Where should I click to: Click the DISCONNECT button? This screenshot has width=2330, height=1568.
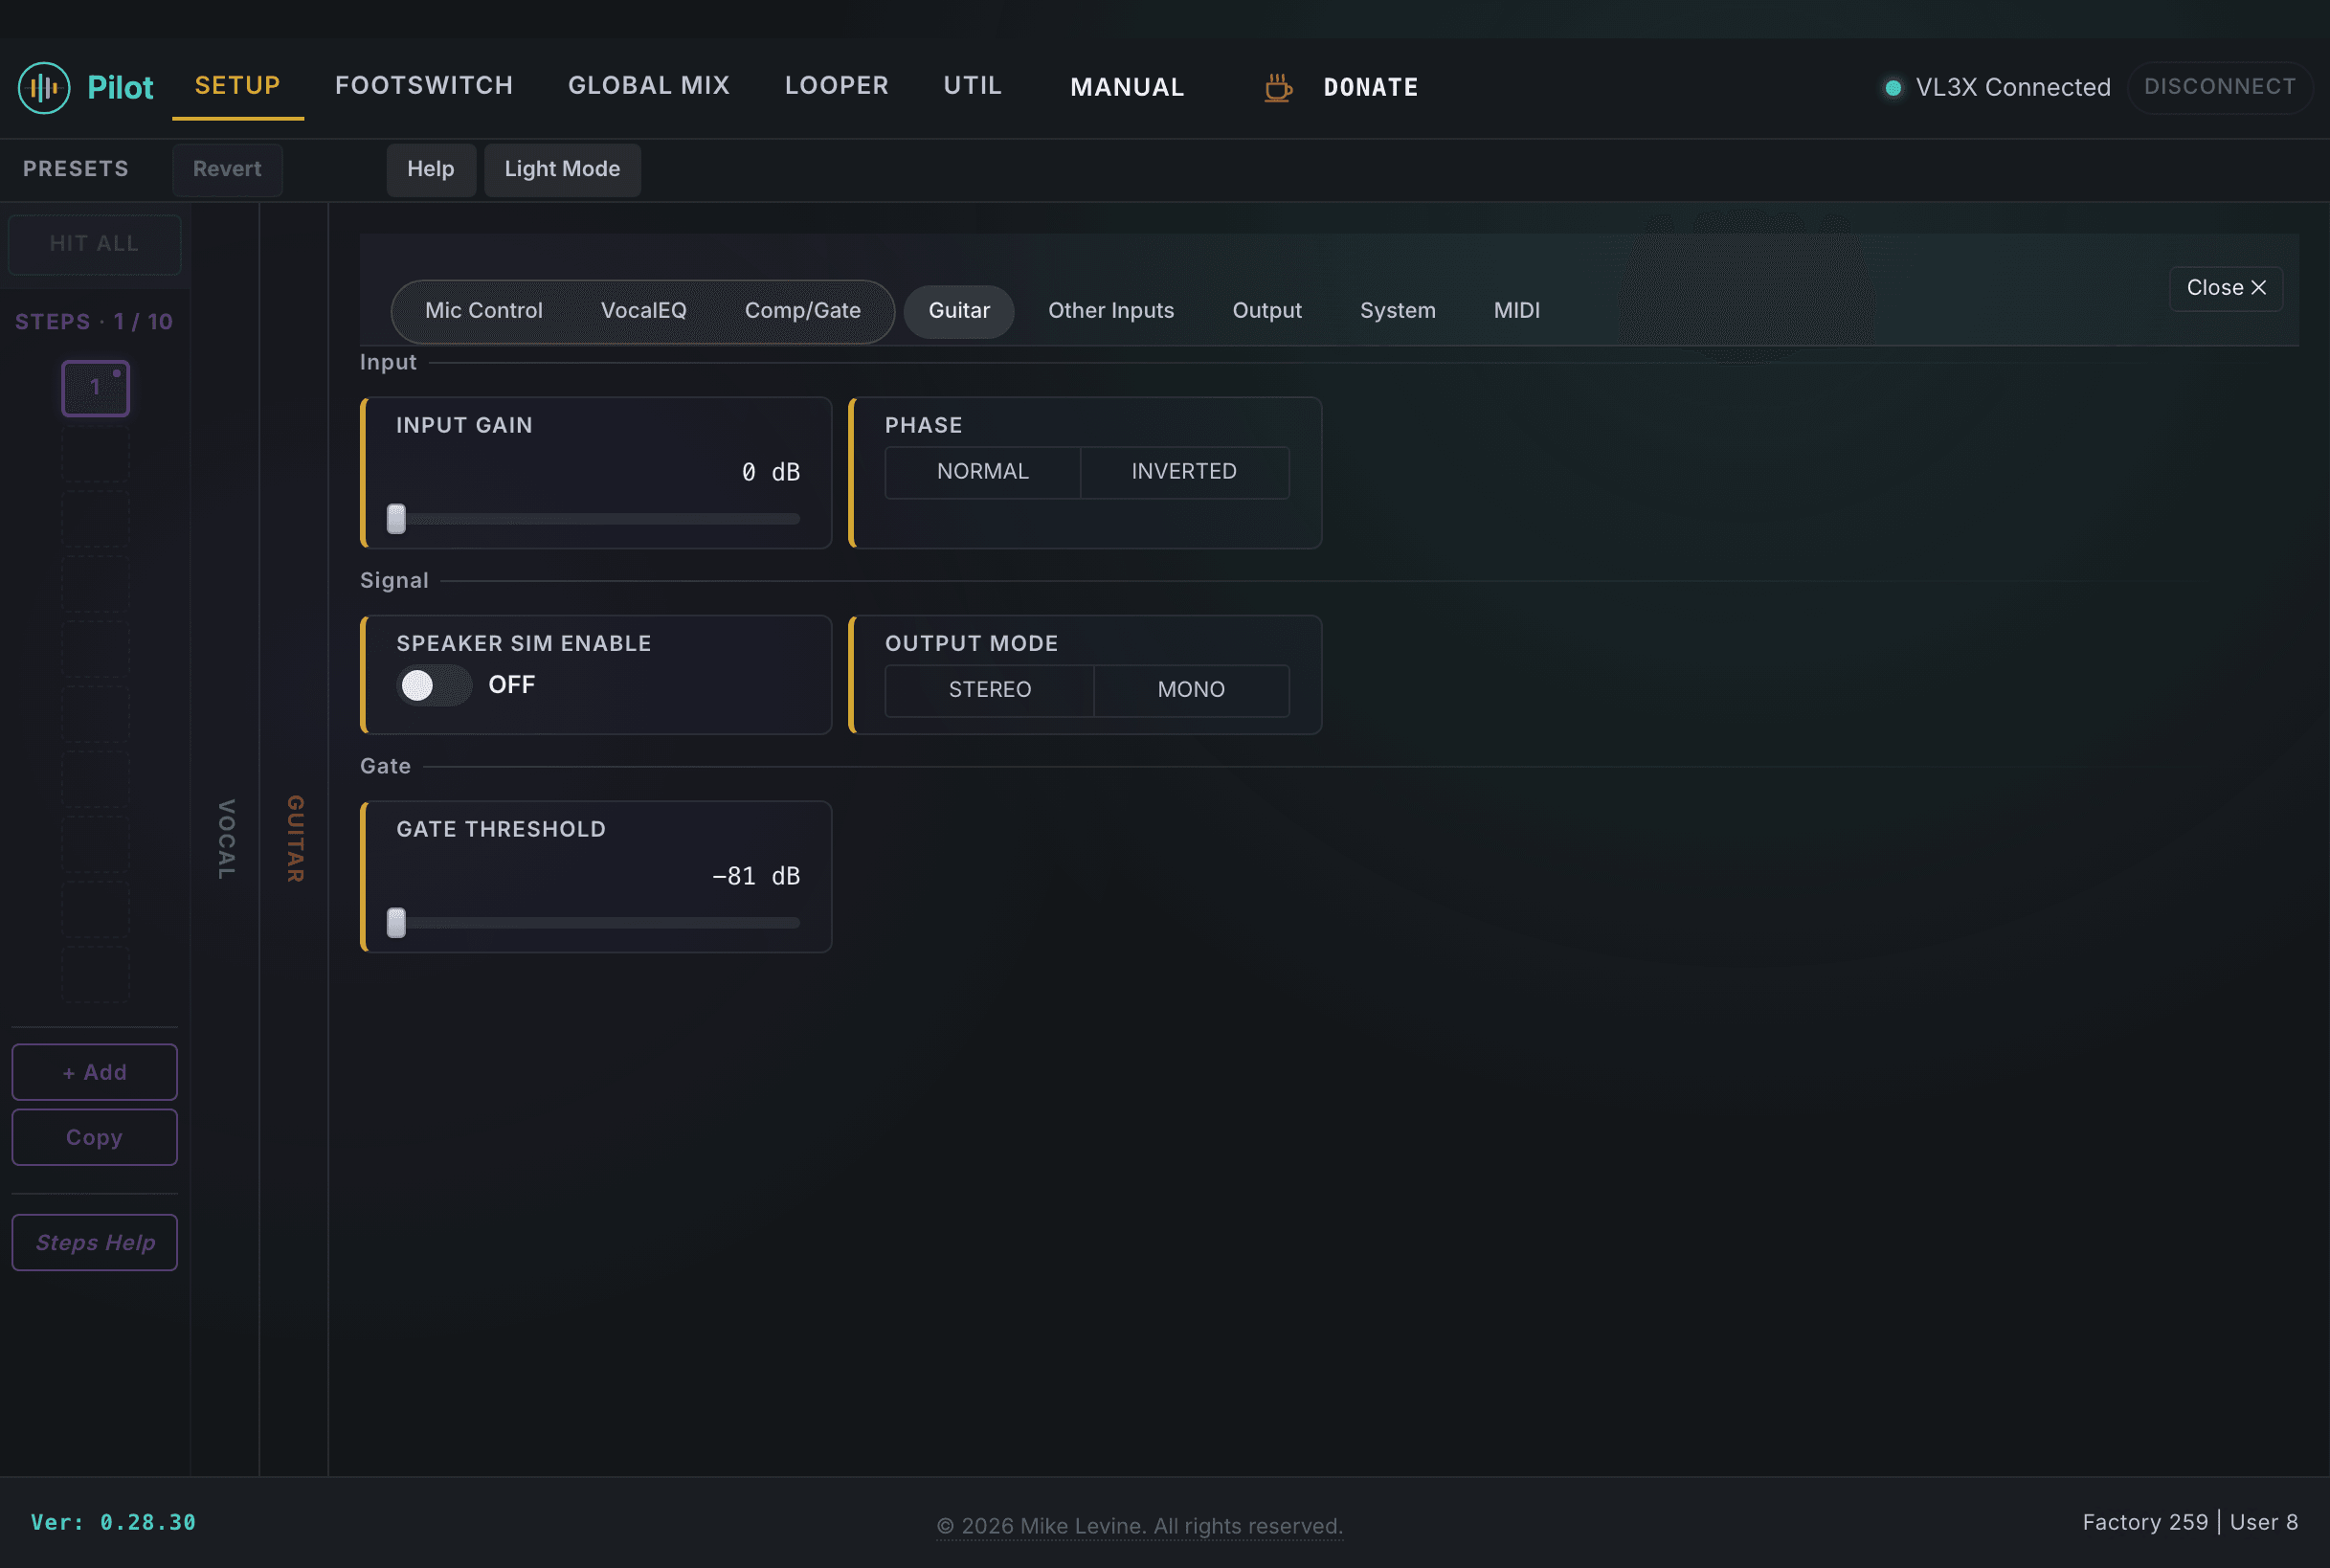click(2220, 87)
